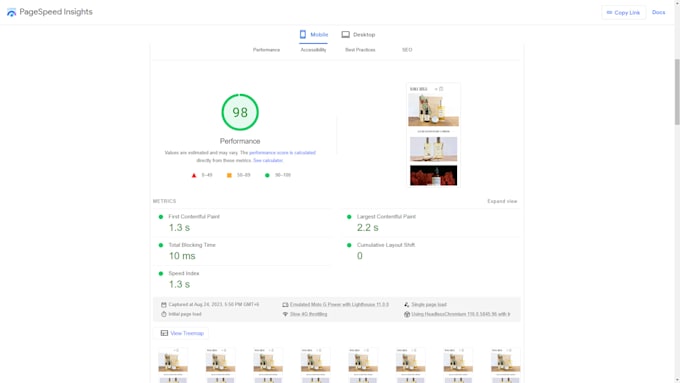Toggle the metrics 'Expand view' option

pyautogui.click(x=502, y=201)
